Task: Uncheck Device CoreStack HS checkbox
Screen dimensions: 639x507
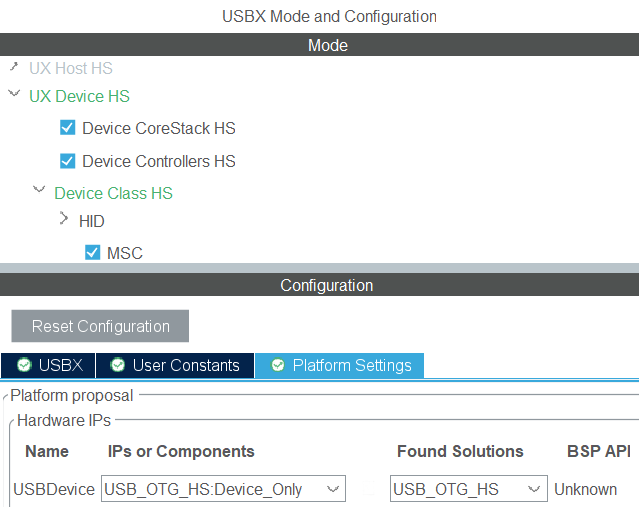Action: [x=68, y=128]
